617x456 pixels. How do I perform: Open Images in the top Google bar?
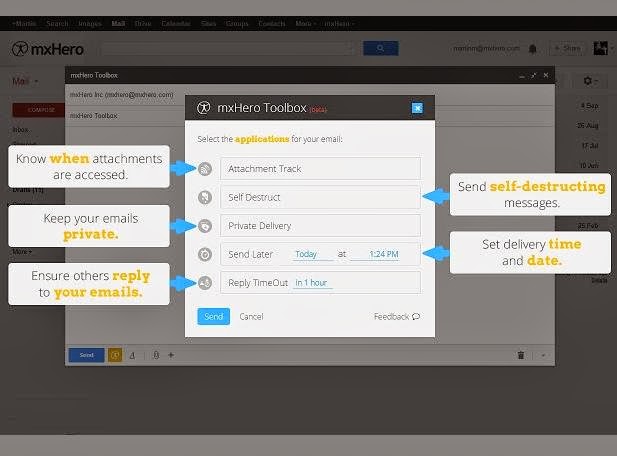coord(90,24)
